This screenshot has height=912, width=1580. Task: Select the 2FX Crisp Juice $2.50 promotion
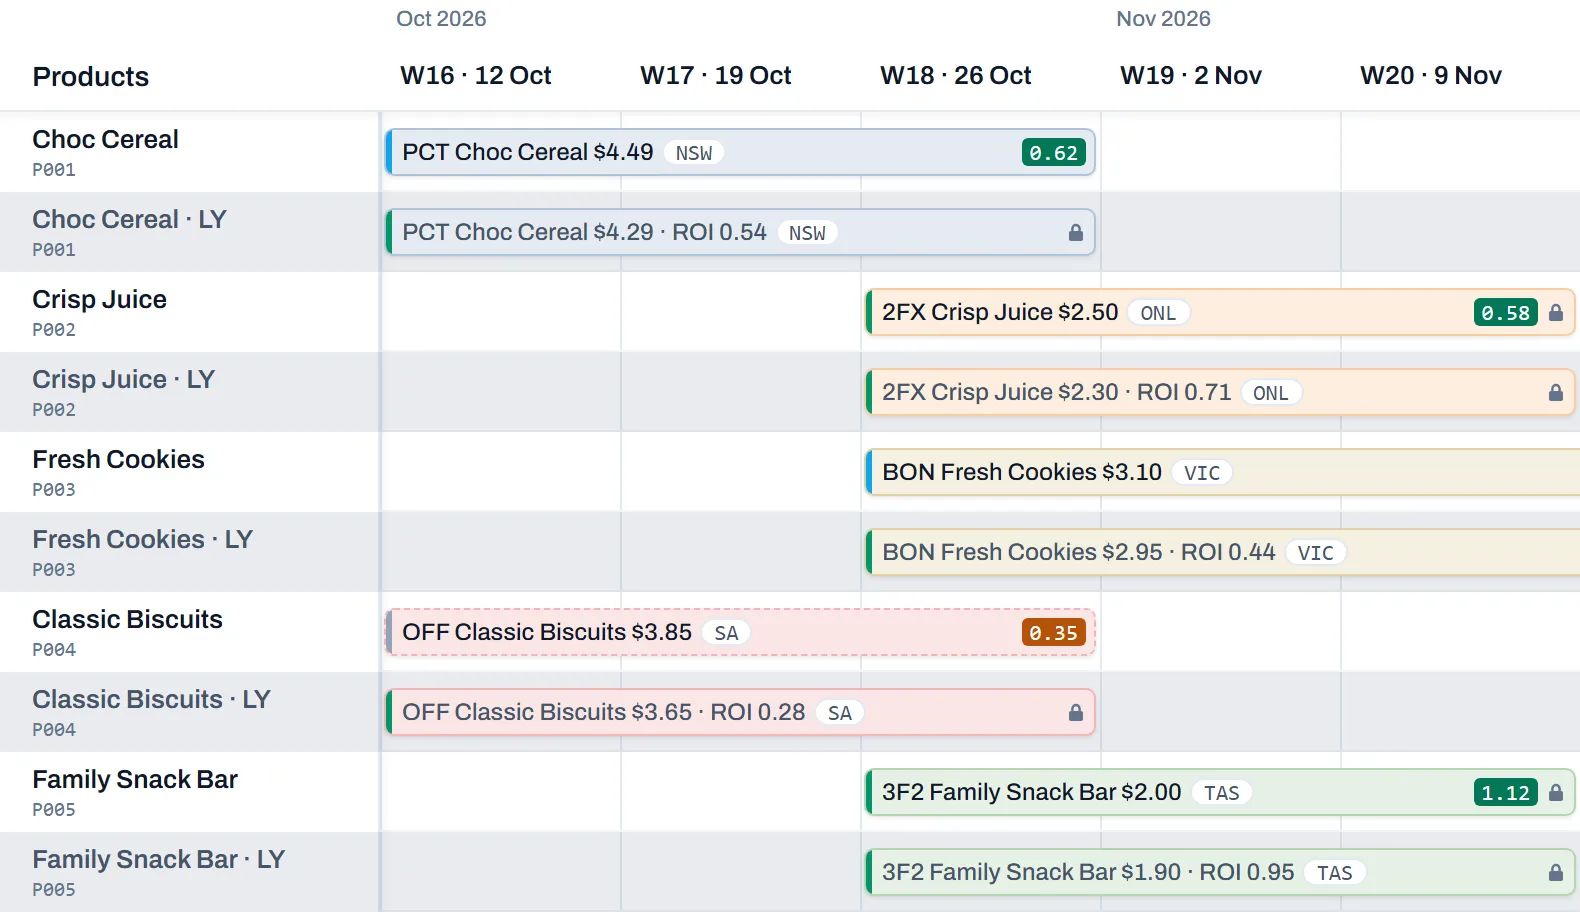tap(1221, 312)
